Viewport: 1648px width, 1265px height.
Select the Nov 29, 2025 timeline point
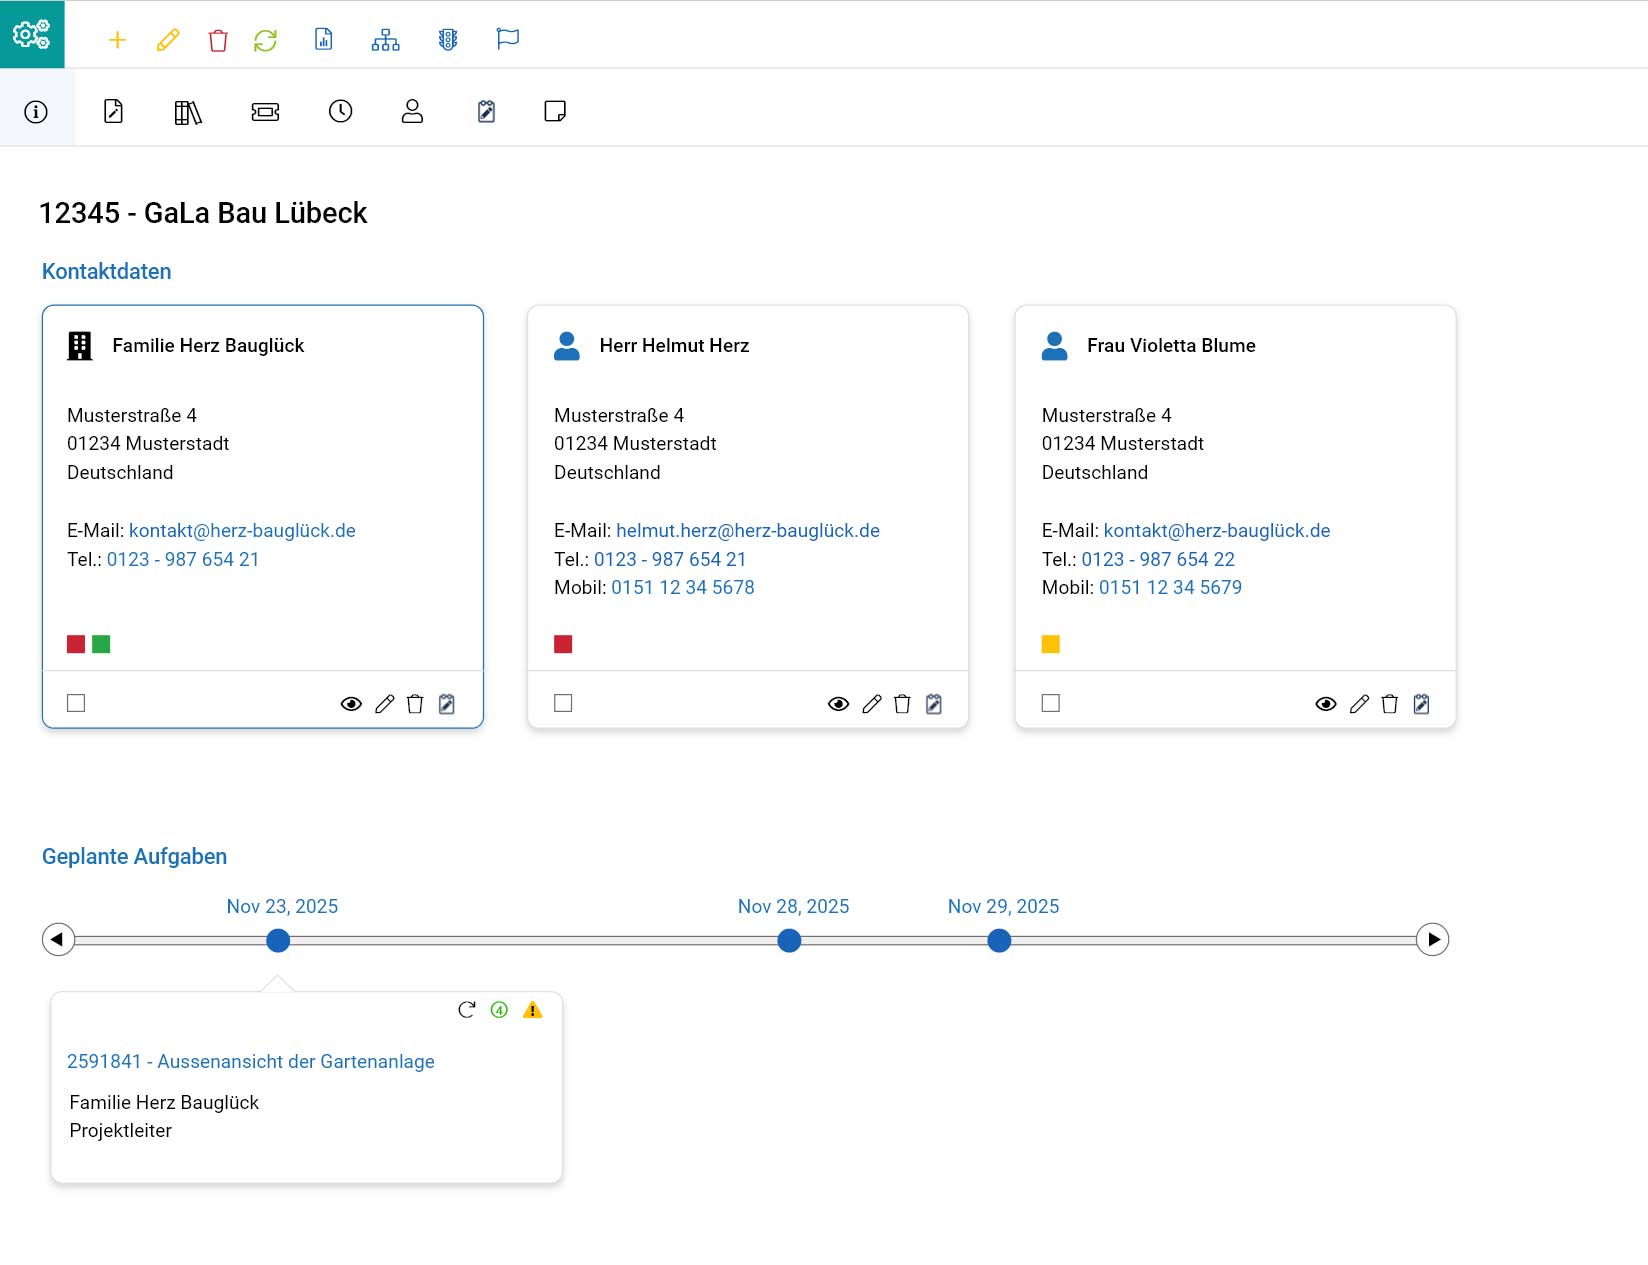(999, 940)
